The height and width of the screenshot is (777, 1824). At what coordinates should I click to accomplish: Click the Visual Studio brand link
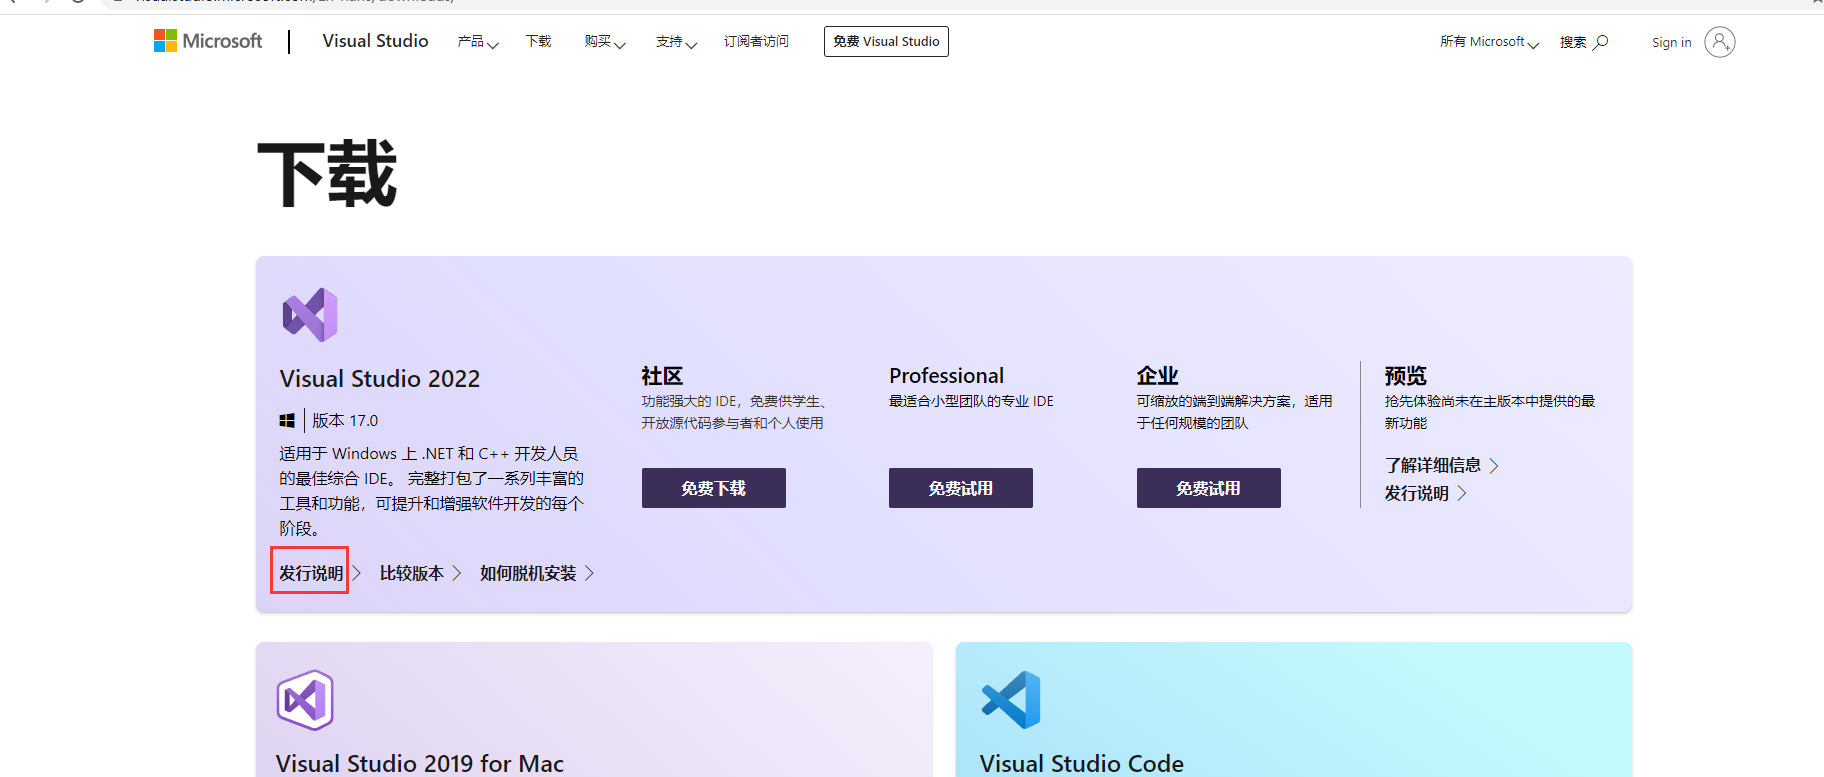(x=375, y=41)
